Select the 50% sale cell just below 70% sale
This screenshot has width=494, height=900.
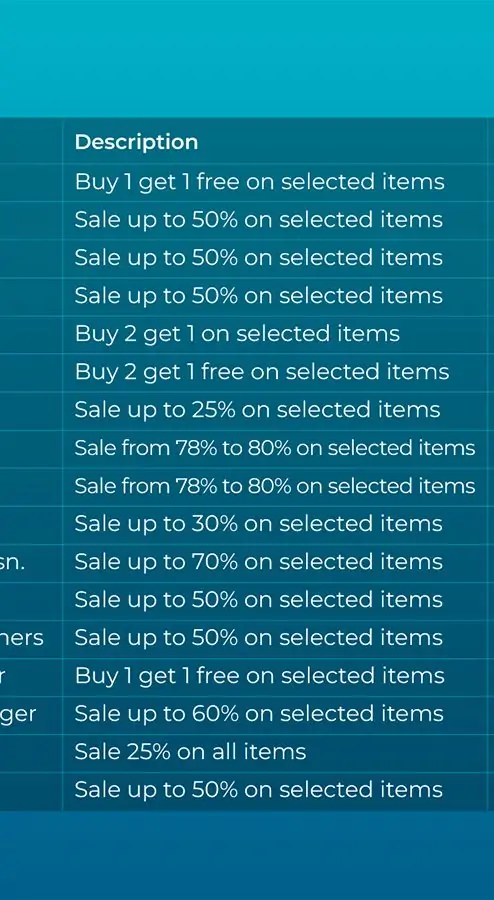coord(275,600)
